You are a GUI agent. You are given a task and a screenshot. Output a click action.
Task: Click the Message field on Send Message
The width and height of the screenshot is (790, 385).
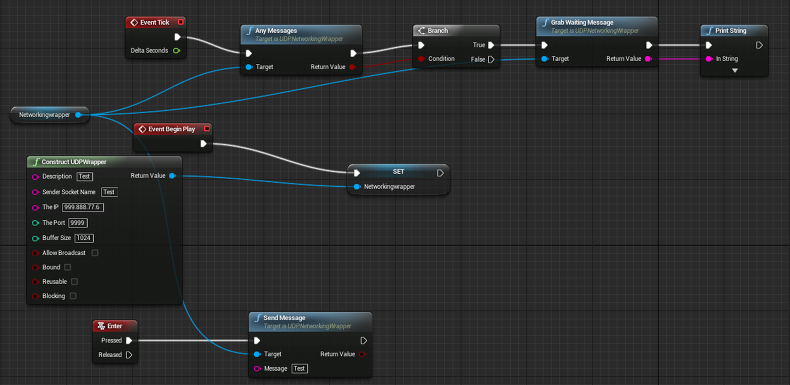tap(299, 369)
